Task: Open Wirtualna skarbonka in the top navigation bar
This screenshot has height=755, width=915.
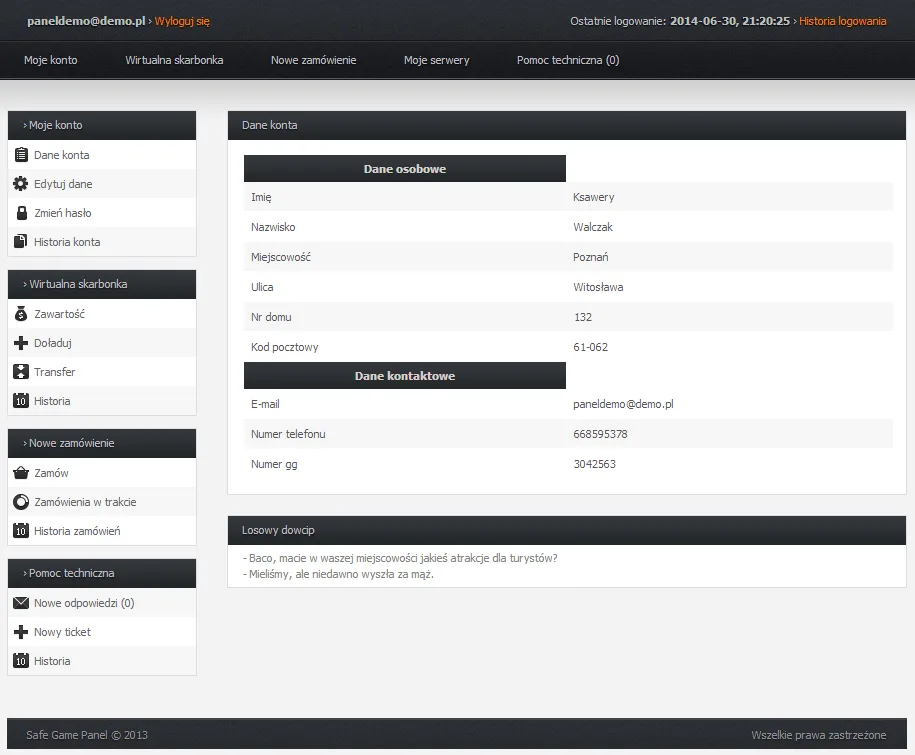Action: (x=174, y=60)
